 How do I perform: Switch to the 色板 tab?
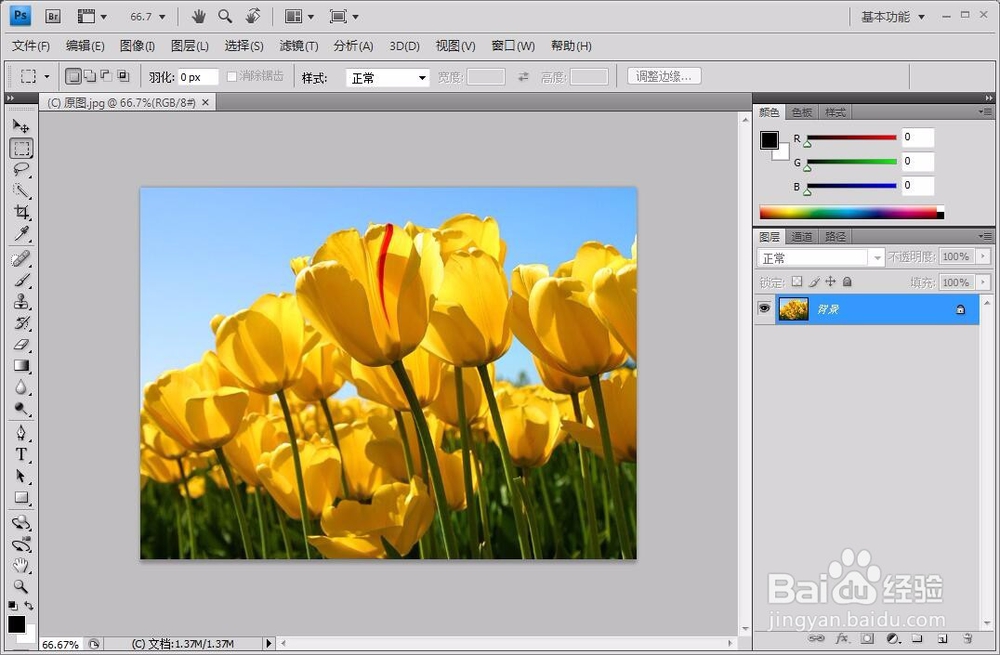802,112
